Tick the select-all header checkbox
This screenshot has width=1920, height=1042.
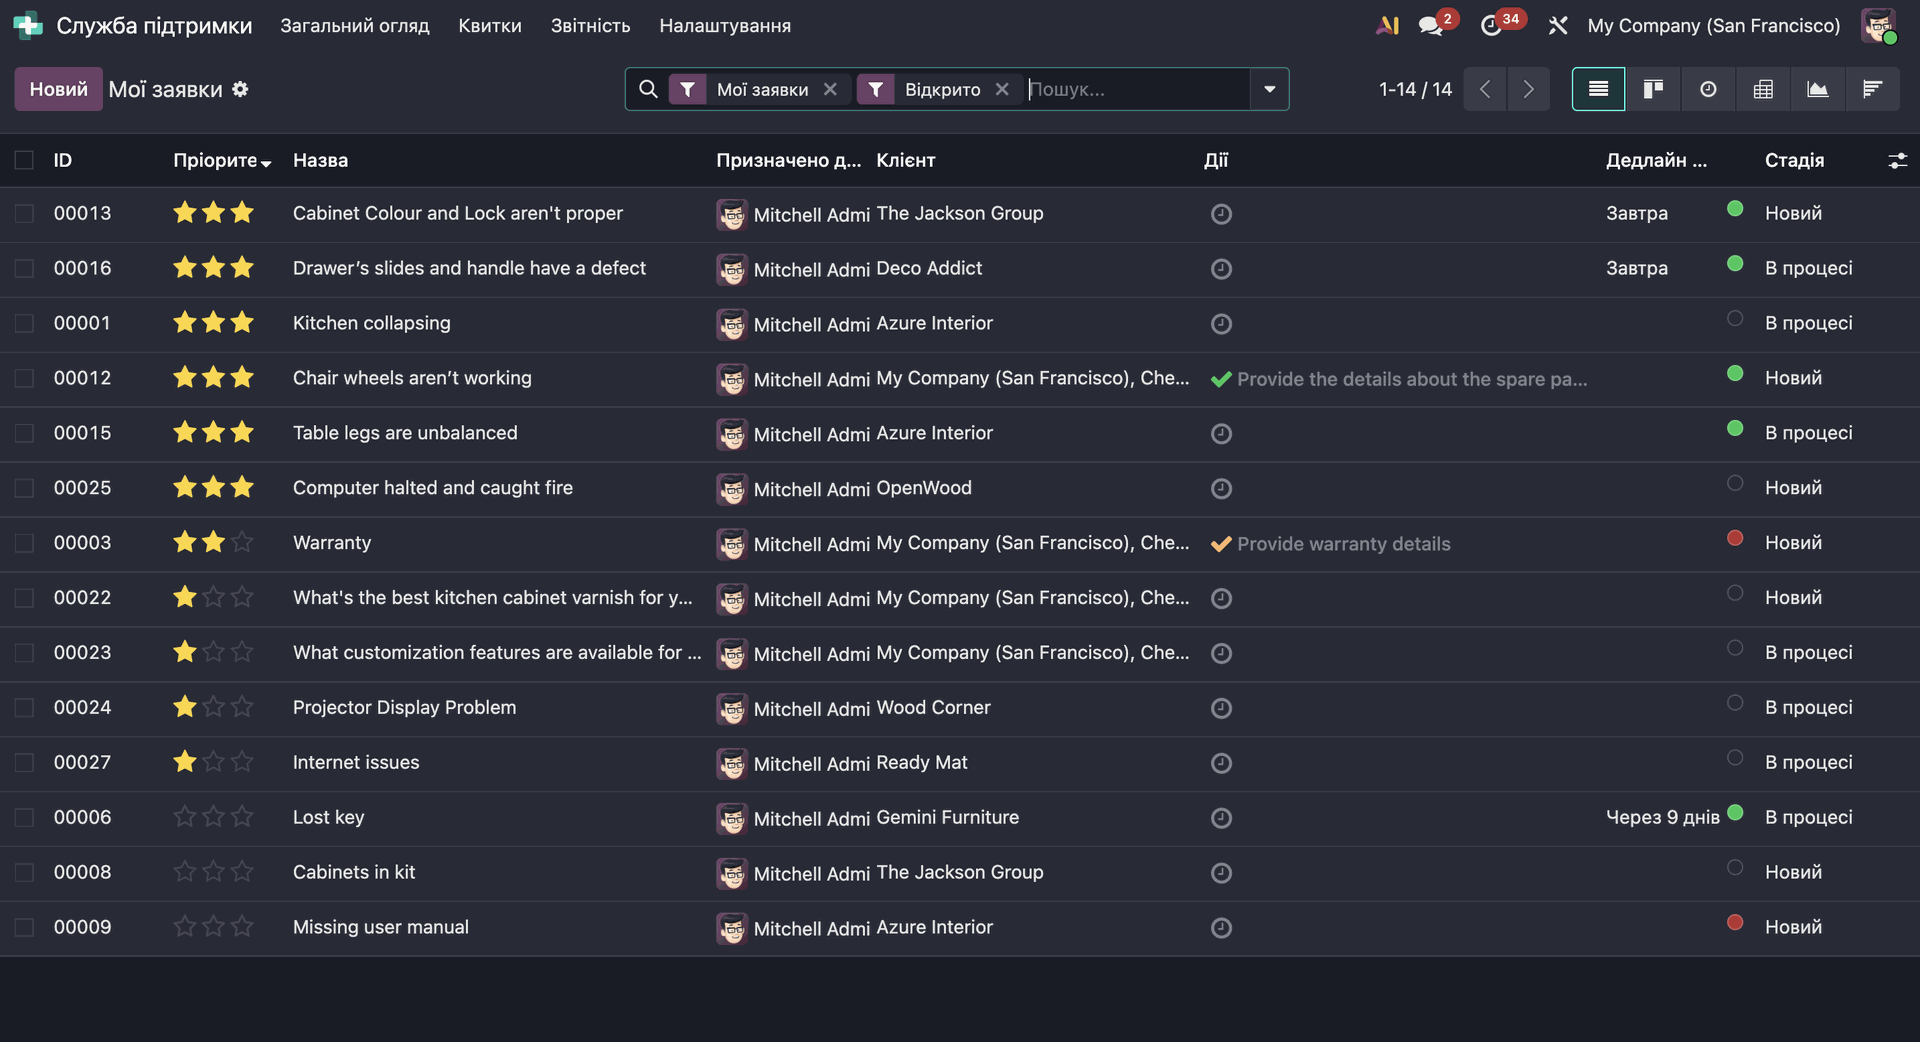point(24,160)
